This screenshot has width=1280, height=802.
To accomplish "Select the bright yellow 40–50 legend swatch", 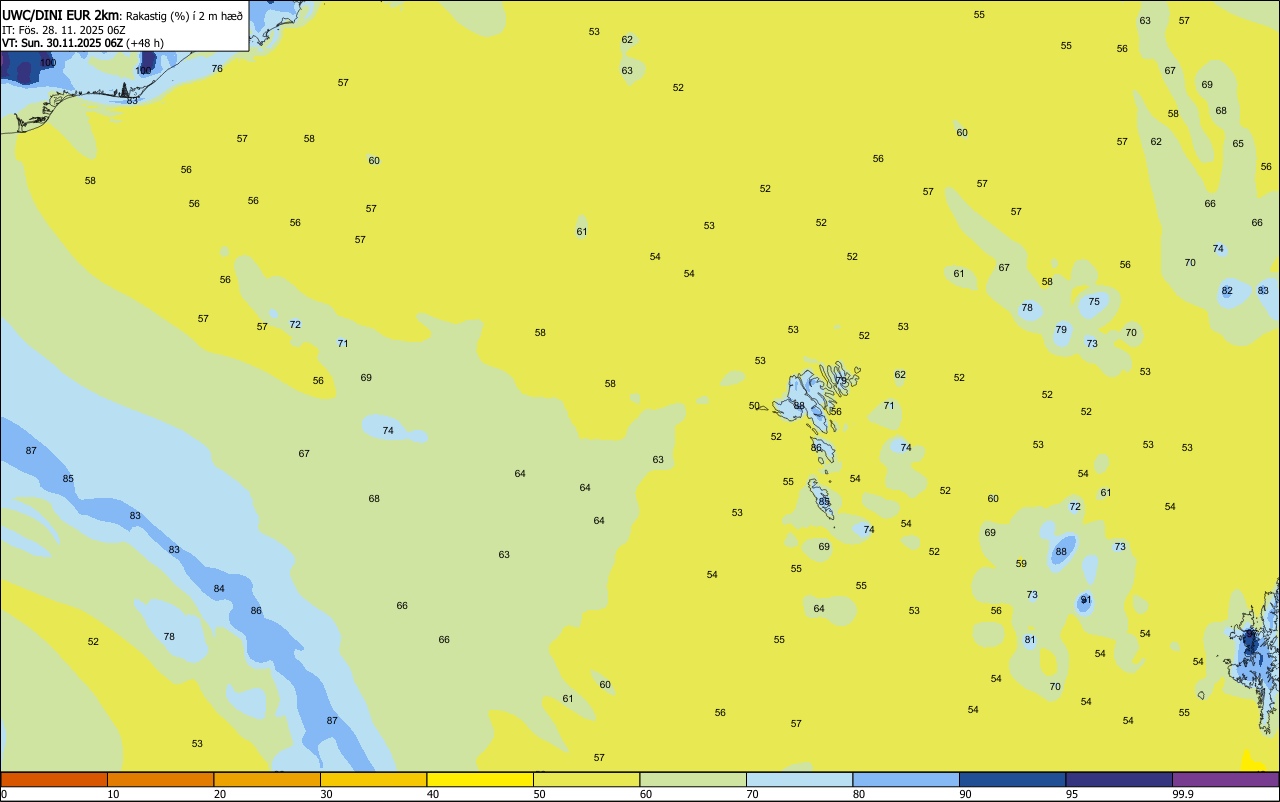I will (x=480, y=779).
